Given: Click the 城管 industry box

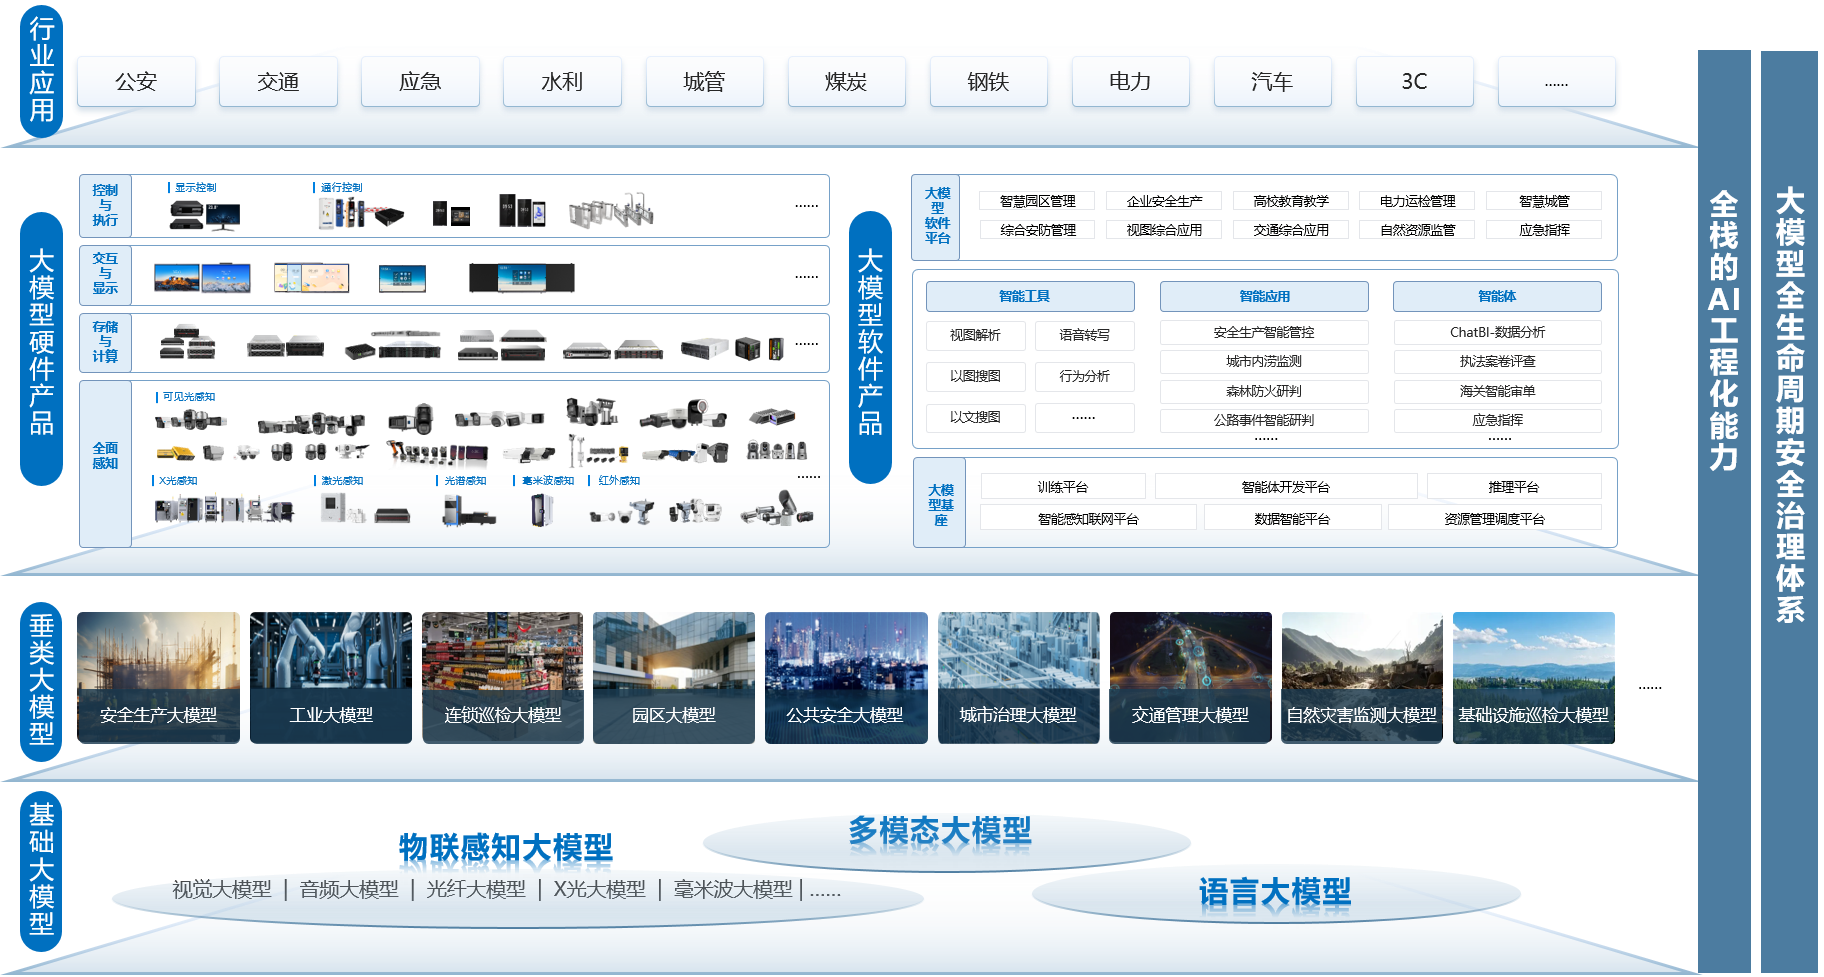Looking at the screenshot, I should pyautogui.click(x=704, y=82).
